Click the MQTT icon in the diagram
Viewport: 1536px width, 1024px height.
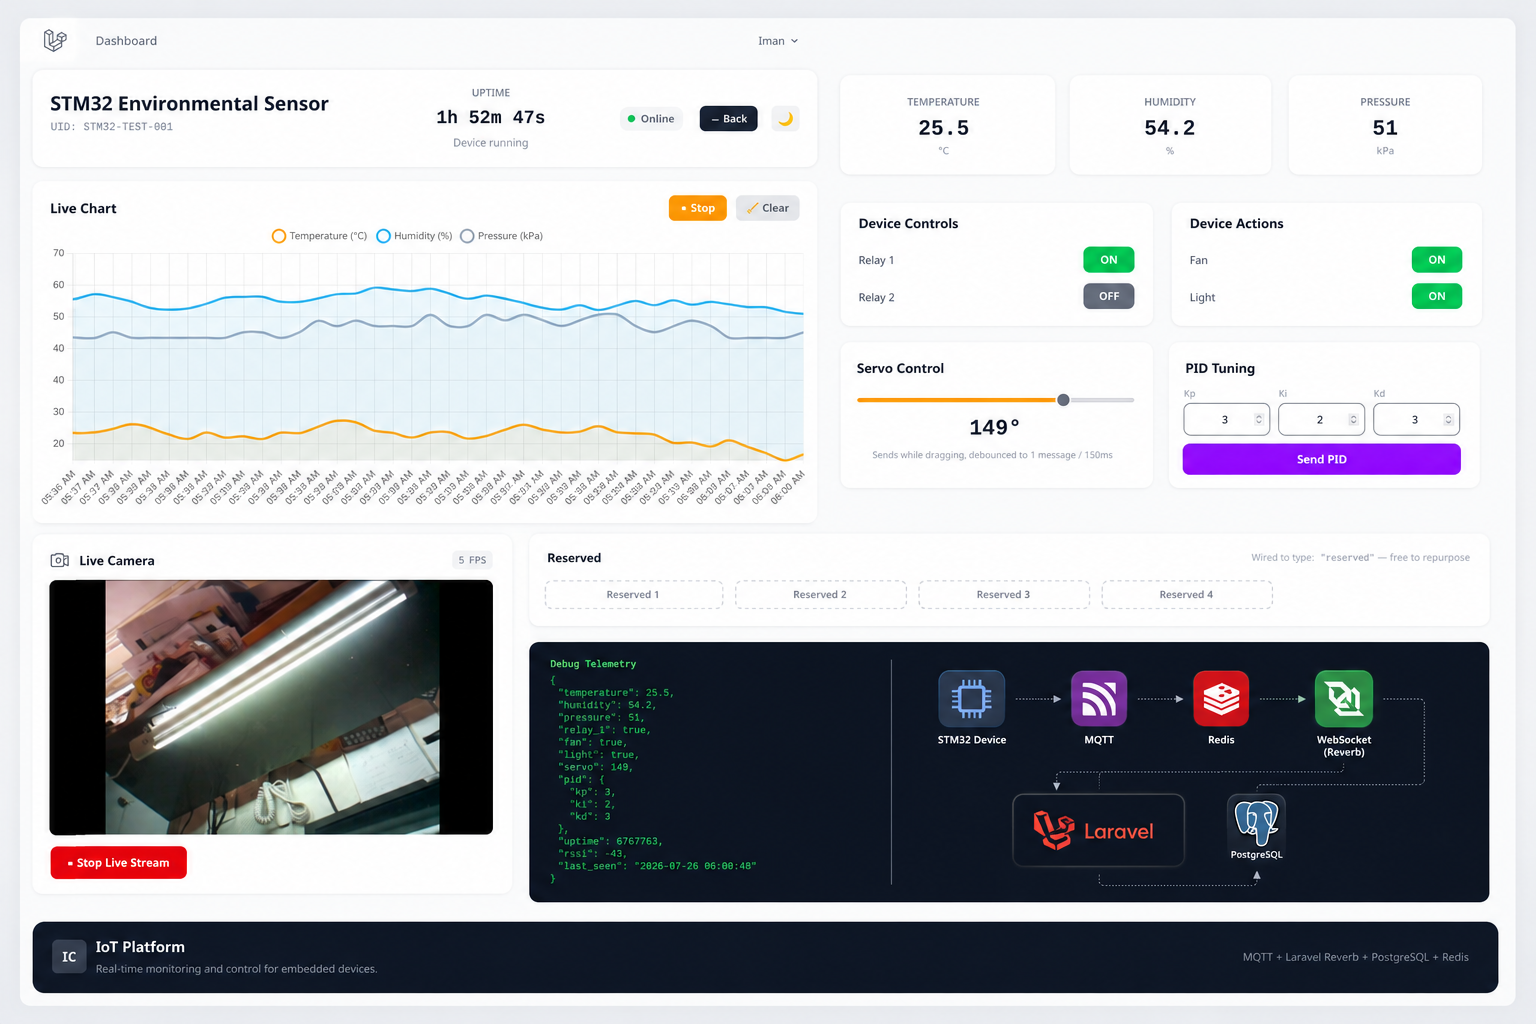[x=1099, y=699]
